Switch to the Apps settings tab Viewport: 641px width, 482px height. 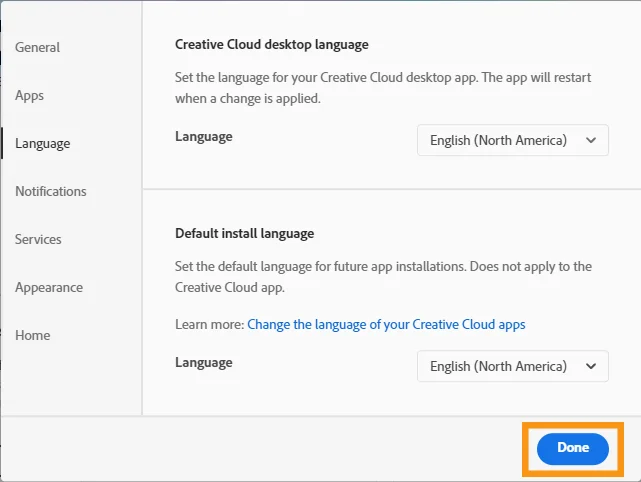click(x=29, y=95)
